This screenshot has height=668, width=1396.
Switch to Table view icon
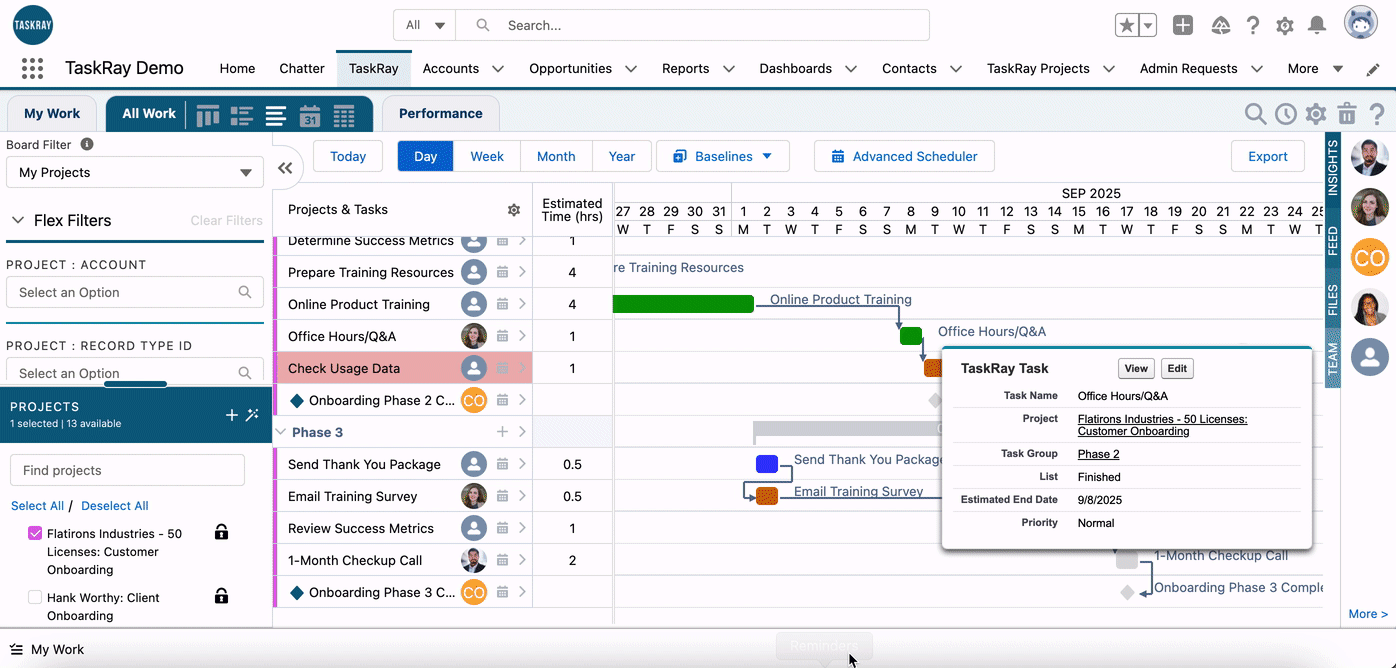[x=344, y=115]
